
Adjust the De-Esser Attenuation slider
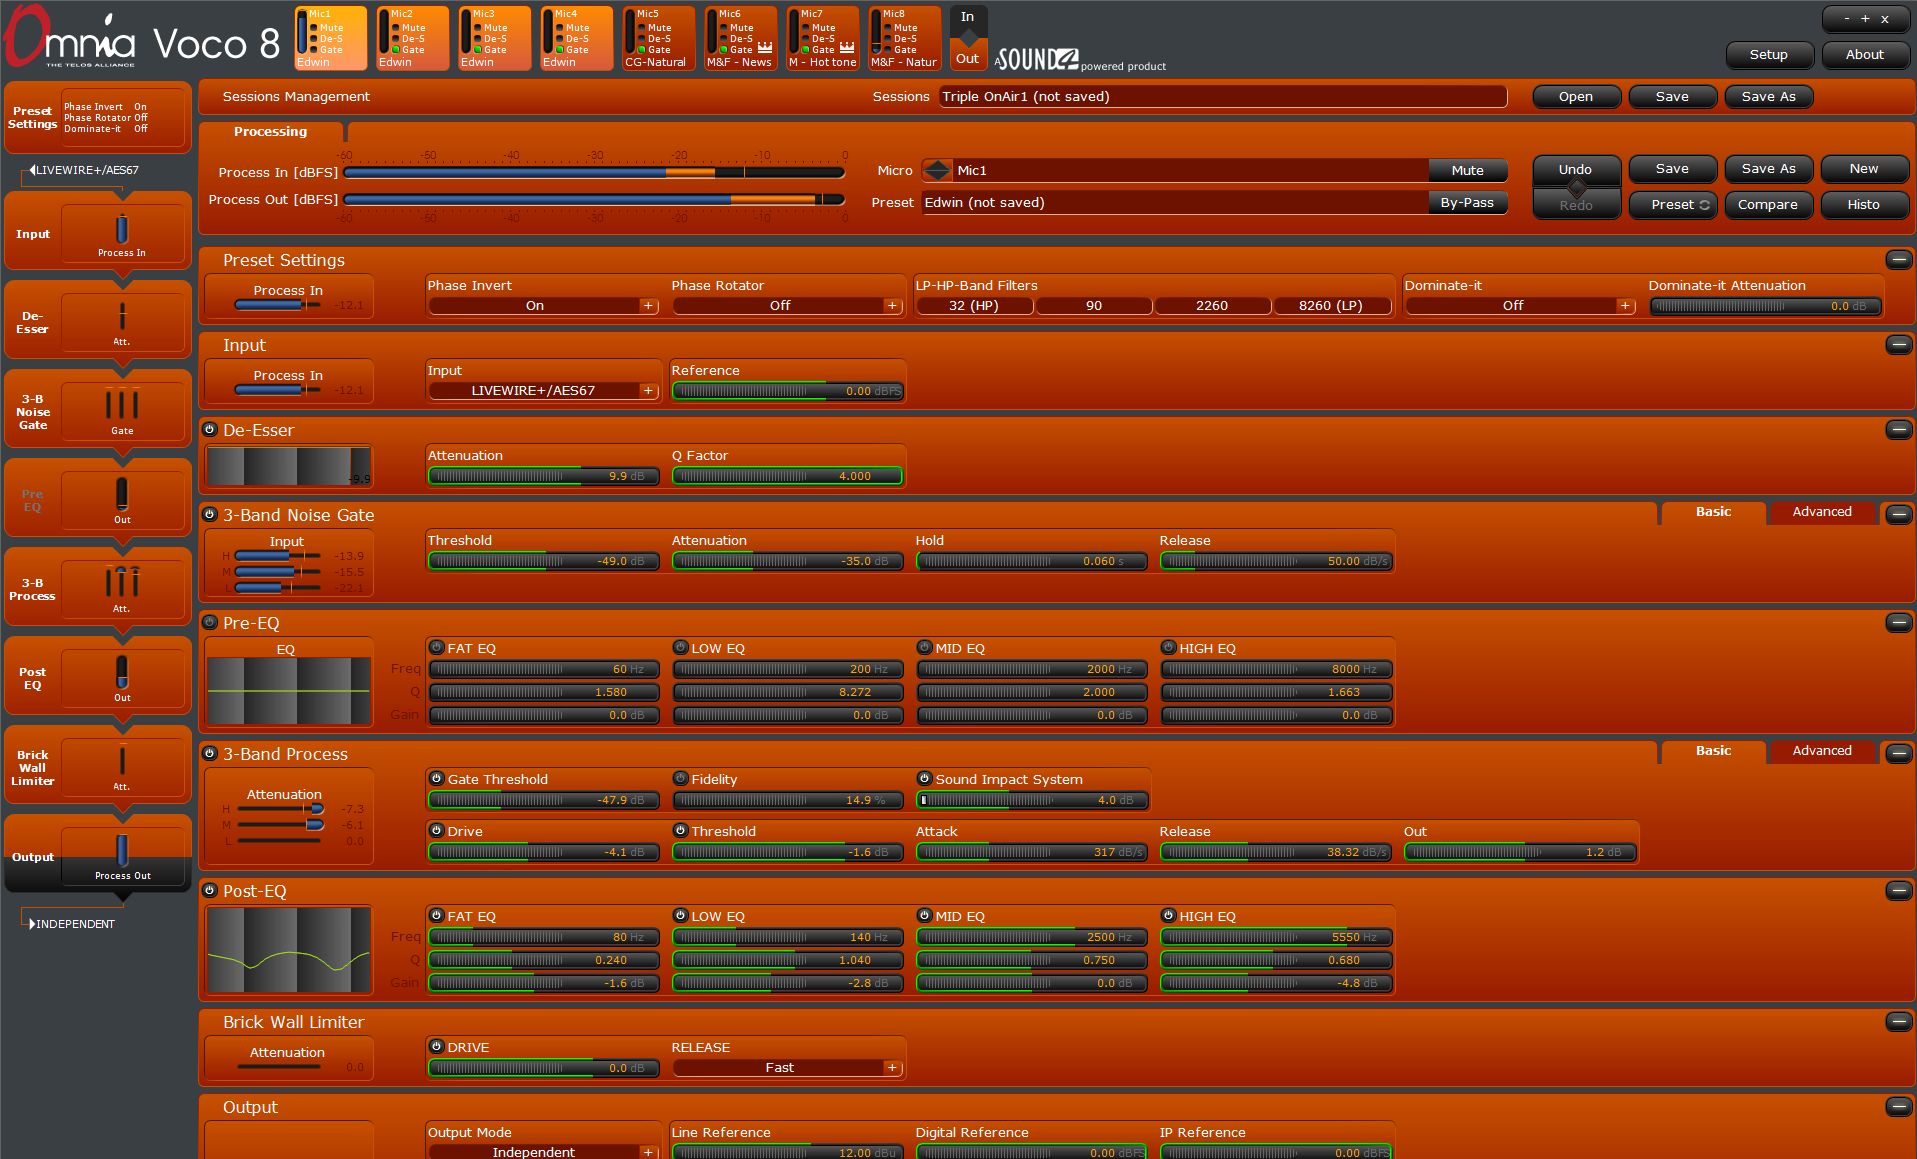[x=544, y=476]
